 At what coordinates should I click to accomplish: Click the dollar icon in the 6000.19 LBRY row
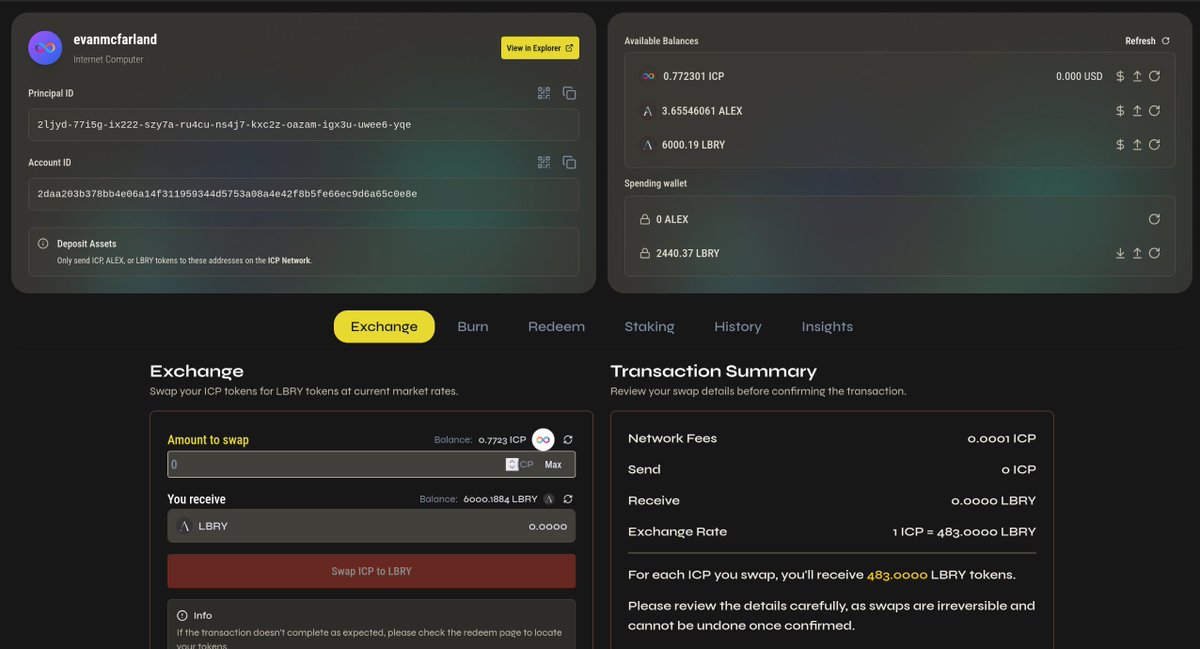click(x=1120, y=145)
